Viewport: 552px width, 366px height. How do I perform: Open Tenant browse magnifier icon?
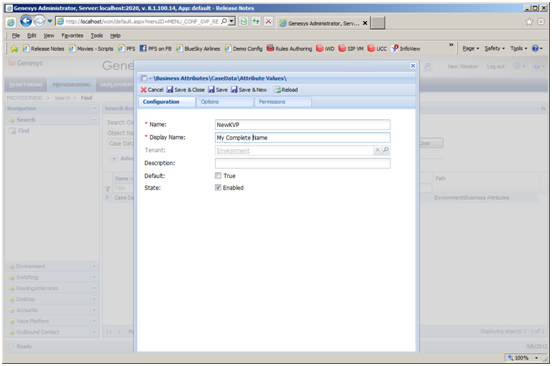[x=386, y=150]
